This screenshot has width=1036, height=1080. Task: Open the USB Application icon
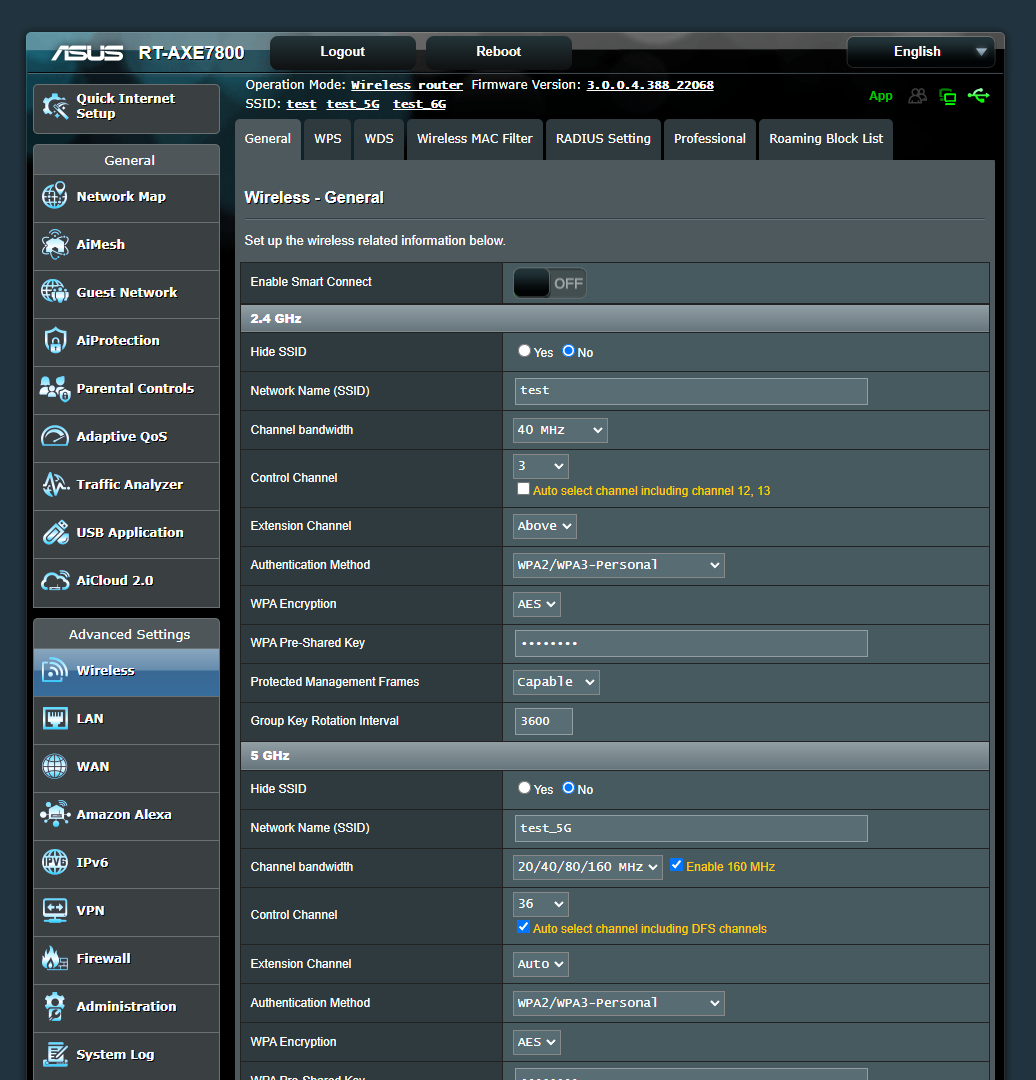pos(55,532)
